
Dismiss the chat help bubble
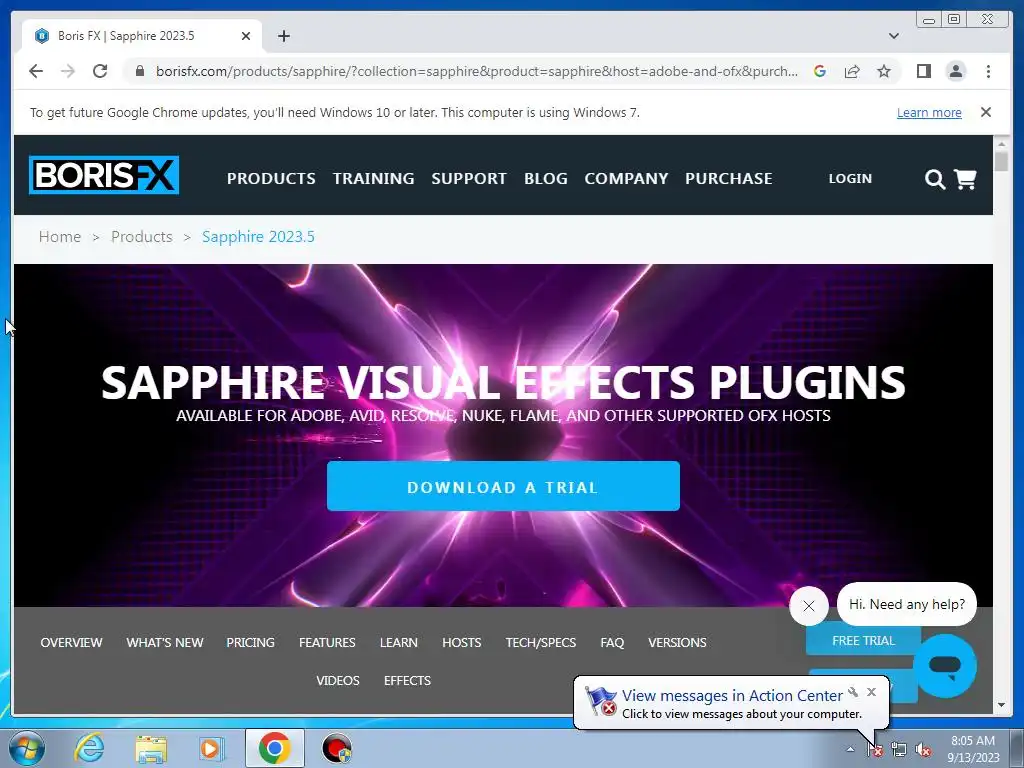(x=808, y=606)
